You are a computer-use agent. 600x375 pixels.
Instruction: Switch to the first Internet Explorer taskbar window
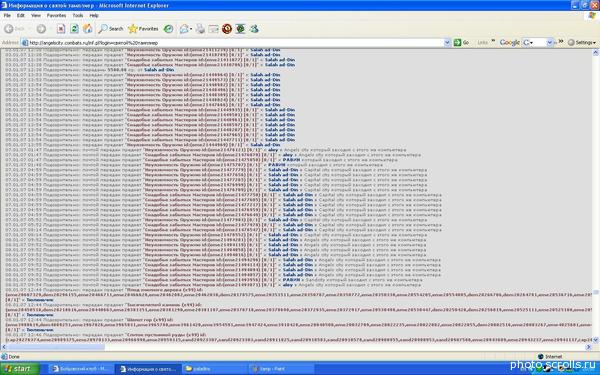81,369
